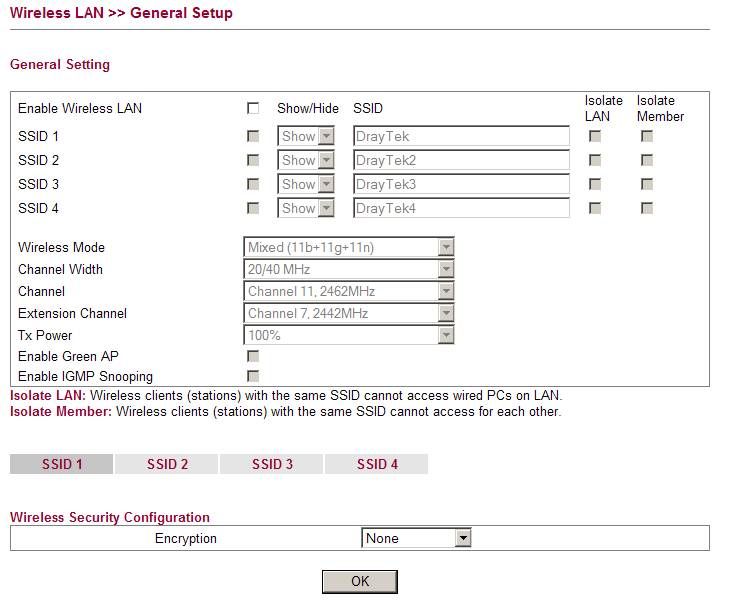Image resolution: width=750 pixels, height=604 pixels.
Task: Check Isolate Member for SSID 1
Action: (647, 136)
